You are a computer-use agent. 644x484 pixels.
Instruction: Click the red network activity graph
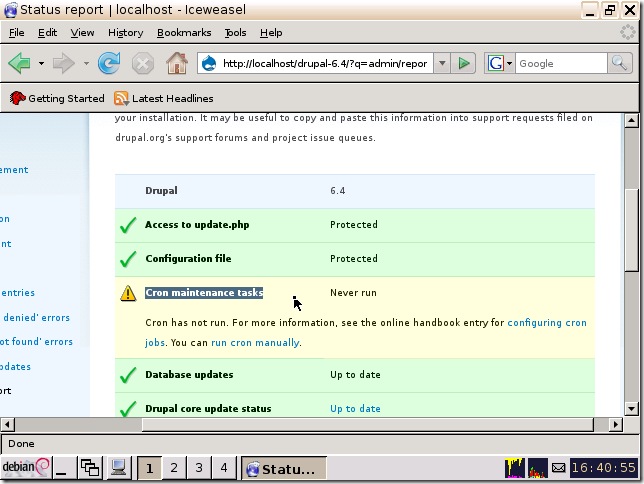[x=538, y=468]
